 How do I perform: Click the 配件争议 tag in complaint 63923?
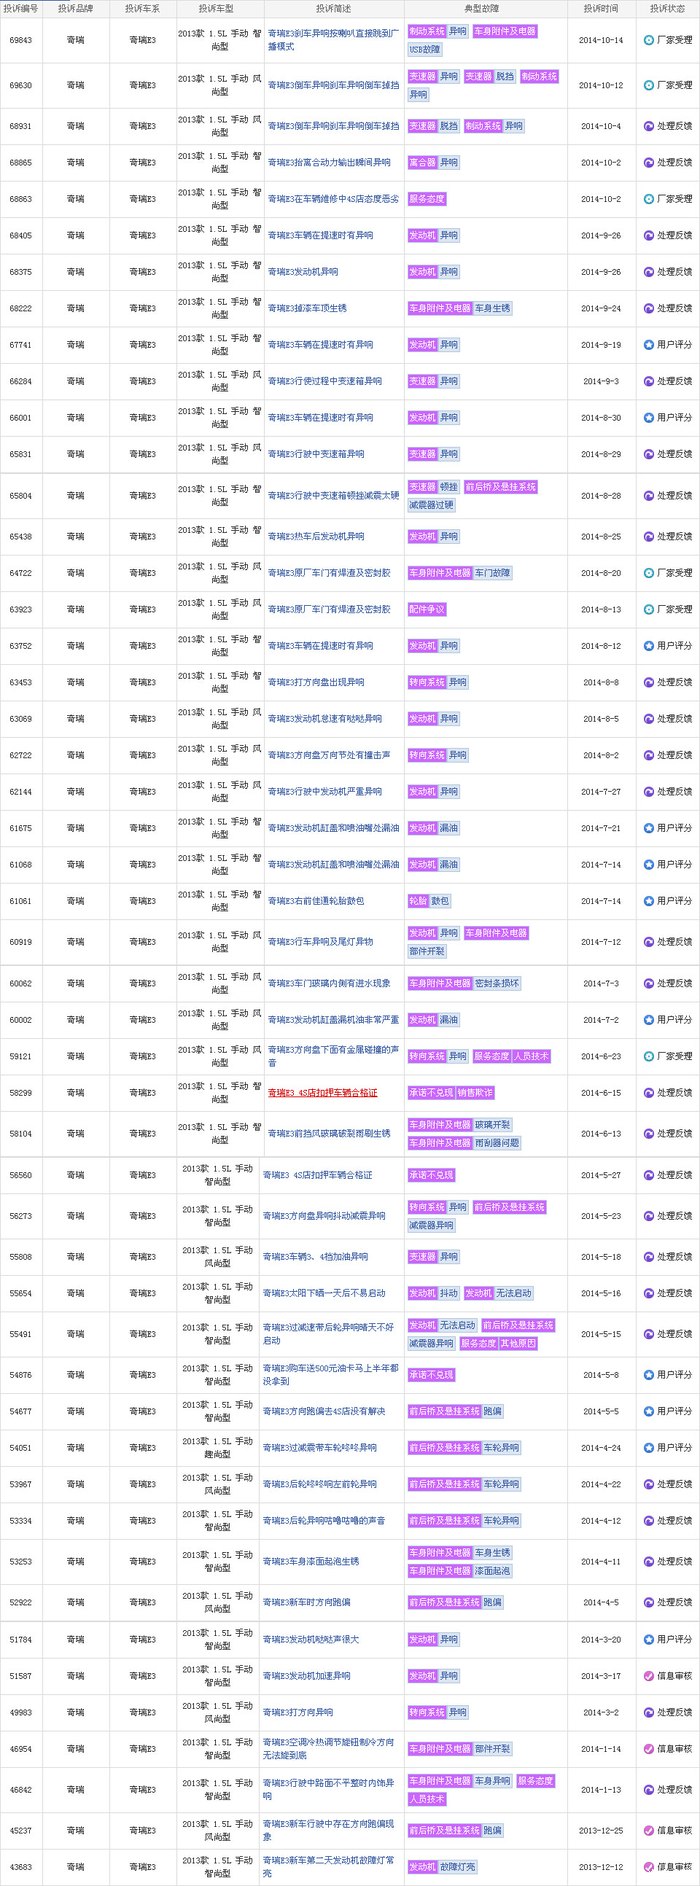click(427, 609)
